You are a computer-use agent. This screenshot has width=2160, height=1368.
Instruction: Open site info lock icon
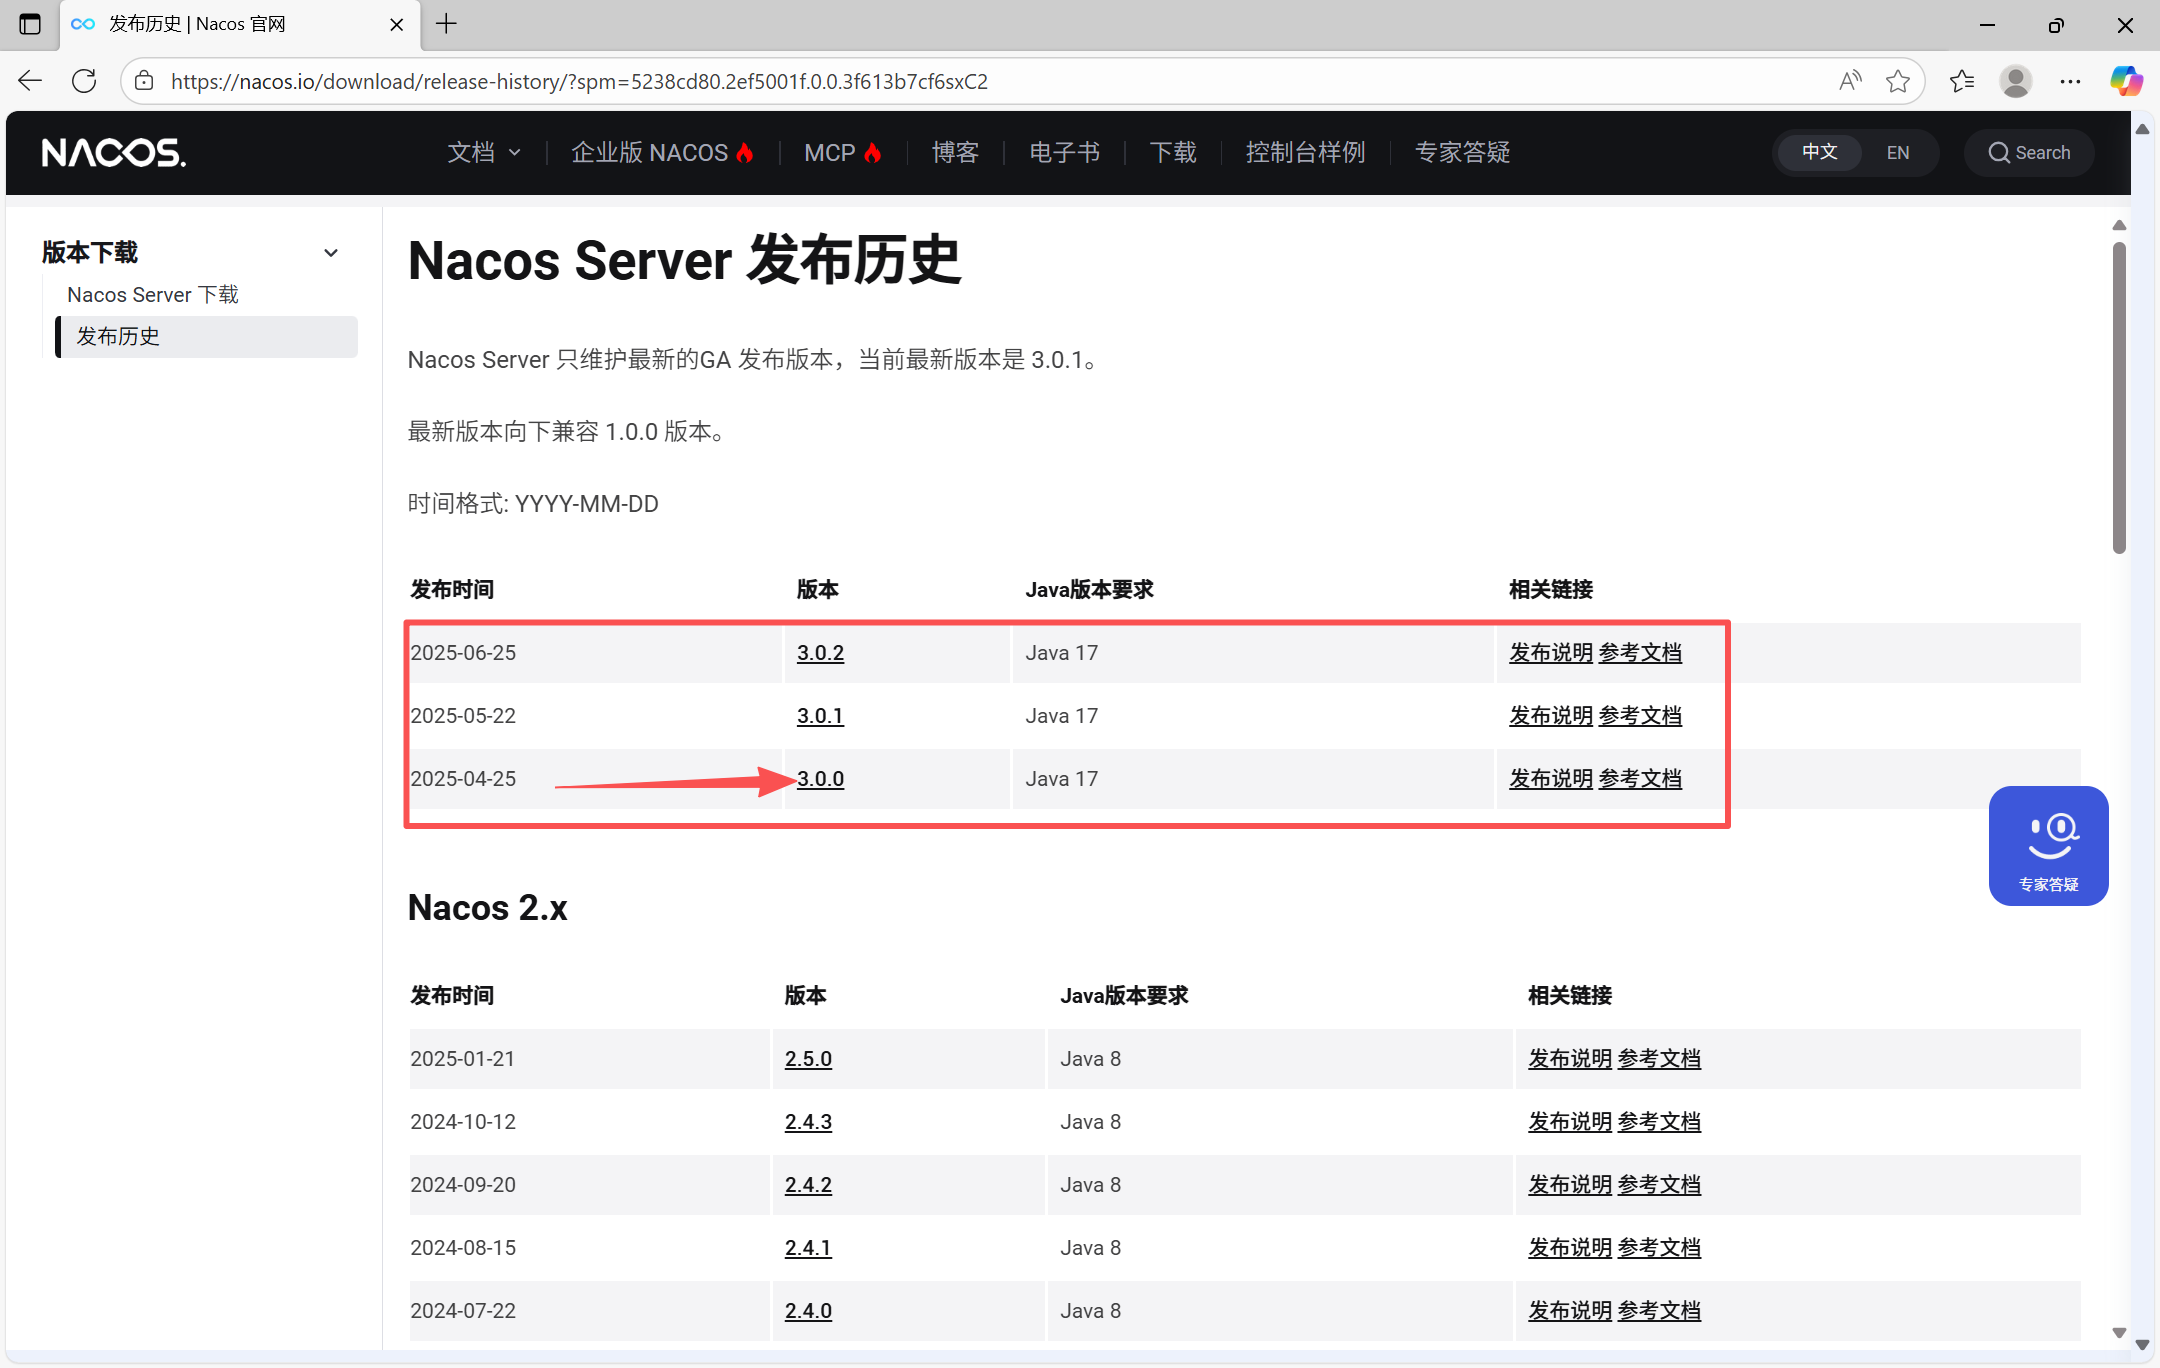tap(145, 81)
